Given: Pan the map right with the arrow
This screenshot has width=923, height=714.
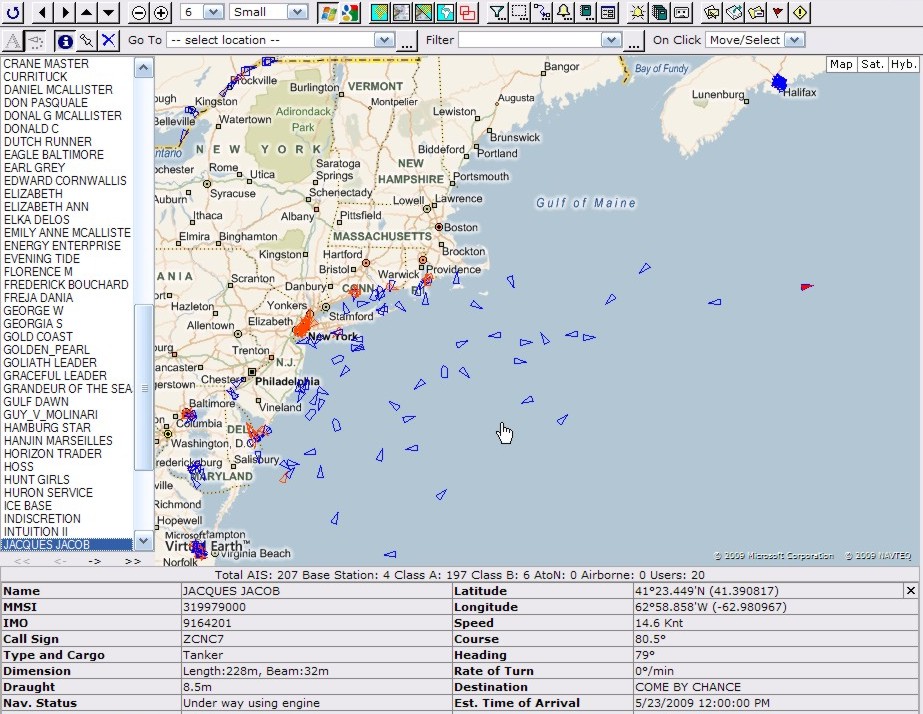Looking at the screenshot, I should coord(65,12).
